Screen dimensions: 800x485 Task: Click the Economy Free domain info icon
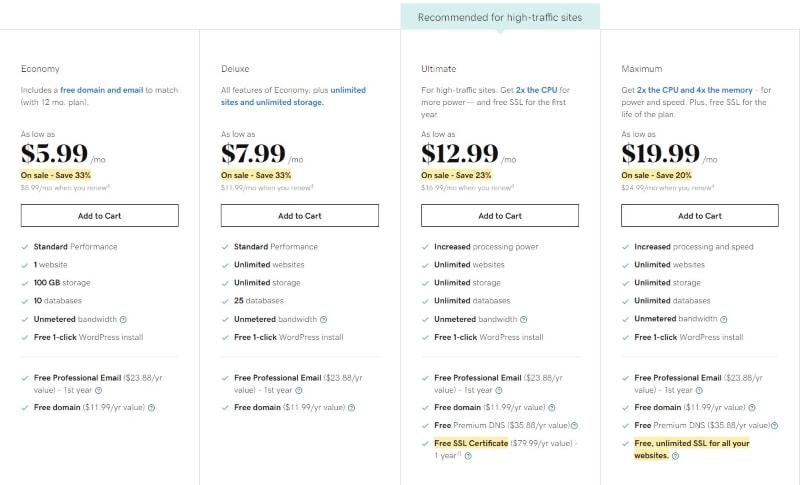[x=151, y=408]
